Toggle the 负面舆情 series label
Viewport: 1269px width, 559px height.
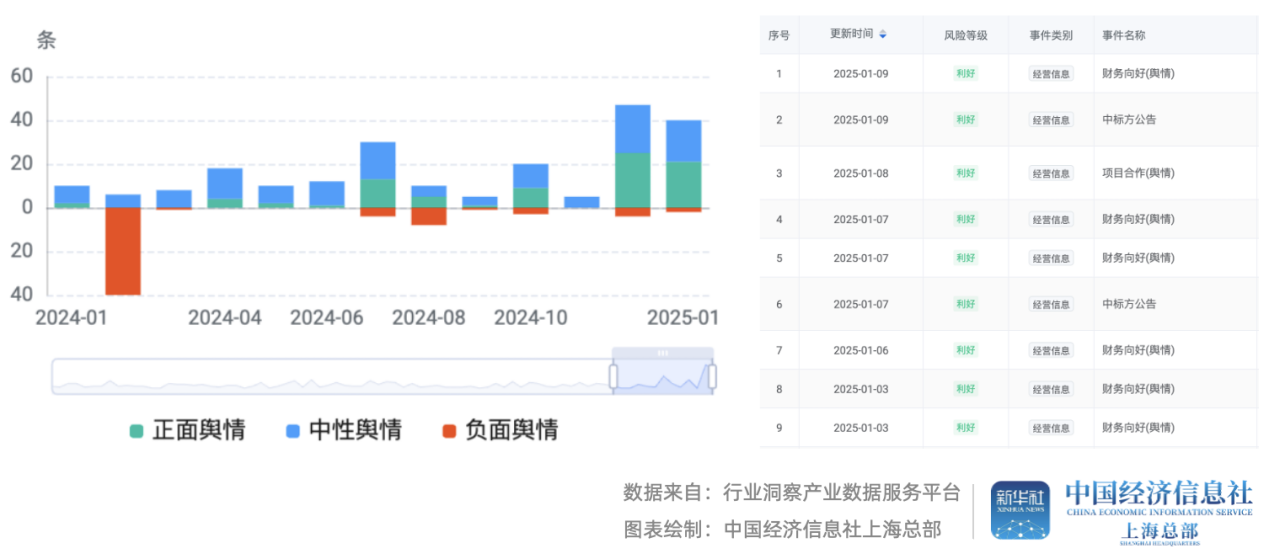coord(511,431)
